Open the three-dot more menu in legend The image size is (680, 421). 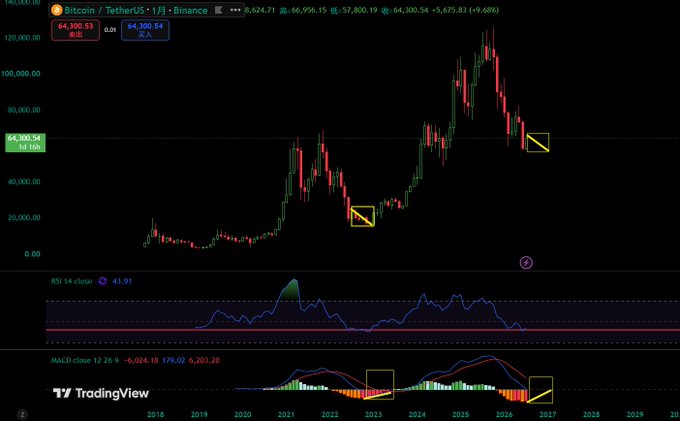click(x=235, y=10)
